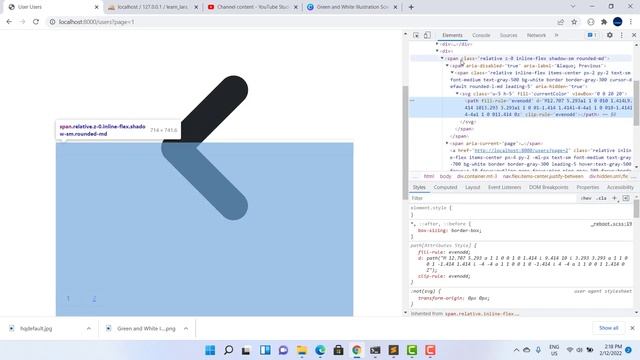640x360 pixels.
Task: Expand the aria-current page span node
Action: point(447,143)
